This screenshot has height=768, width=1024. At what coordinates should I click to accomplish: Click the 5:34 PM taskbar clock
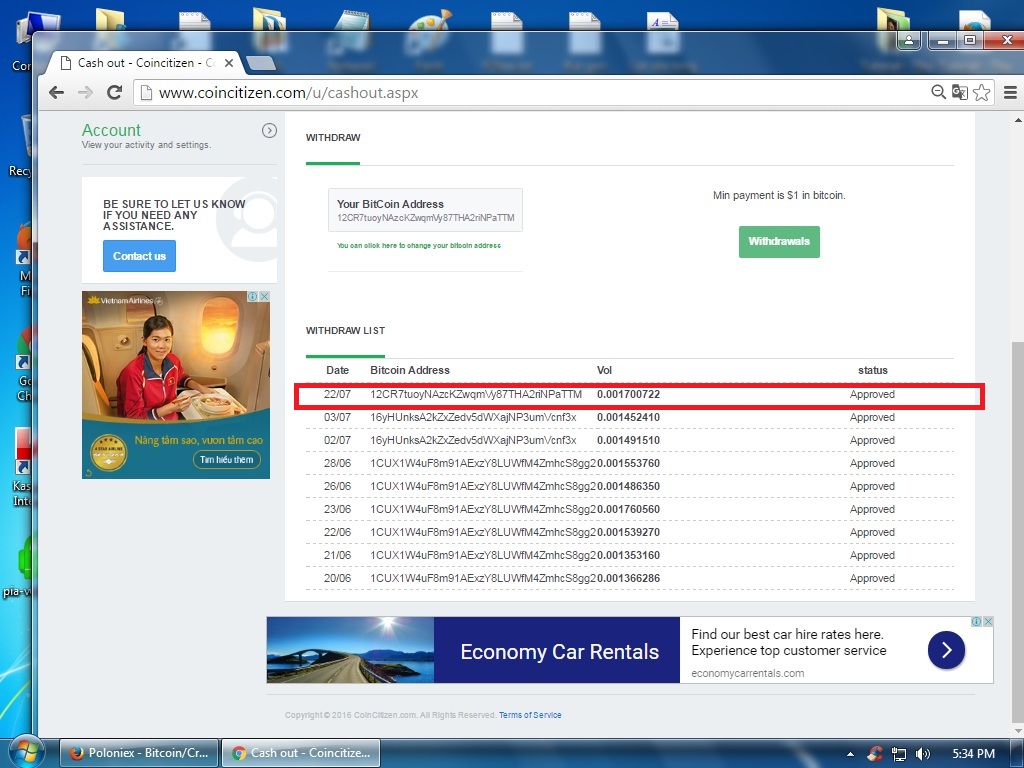973,754
